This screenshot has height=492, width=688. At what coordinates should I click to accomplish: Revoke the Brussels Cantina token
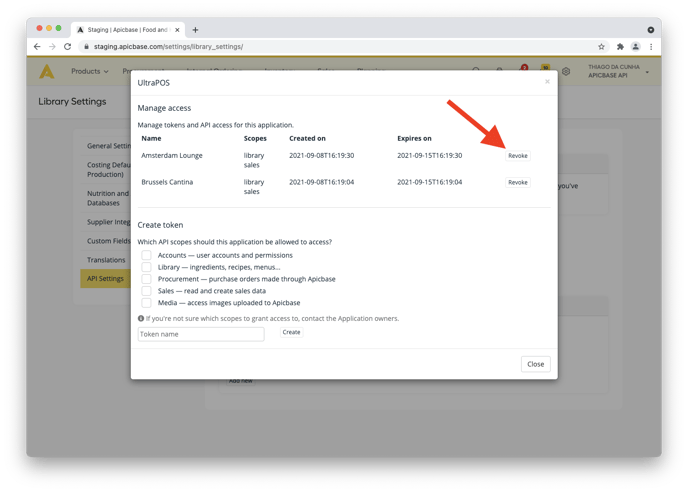click(x=518, y=183)
